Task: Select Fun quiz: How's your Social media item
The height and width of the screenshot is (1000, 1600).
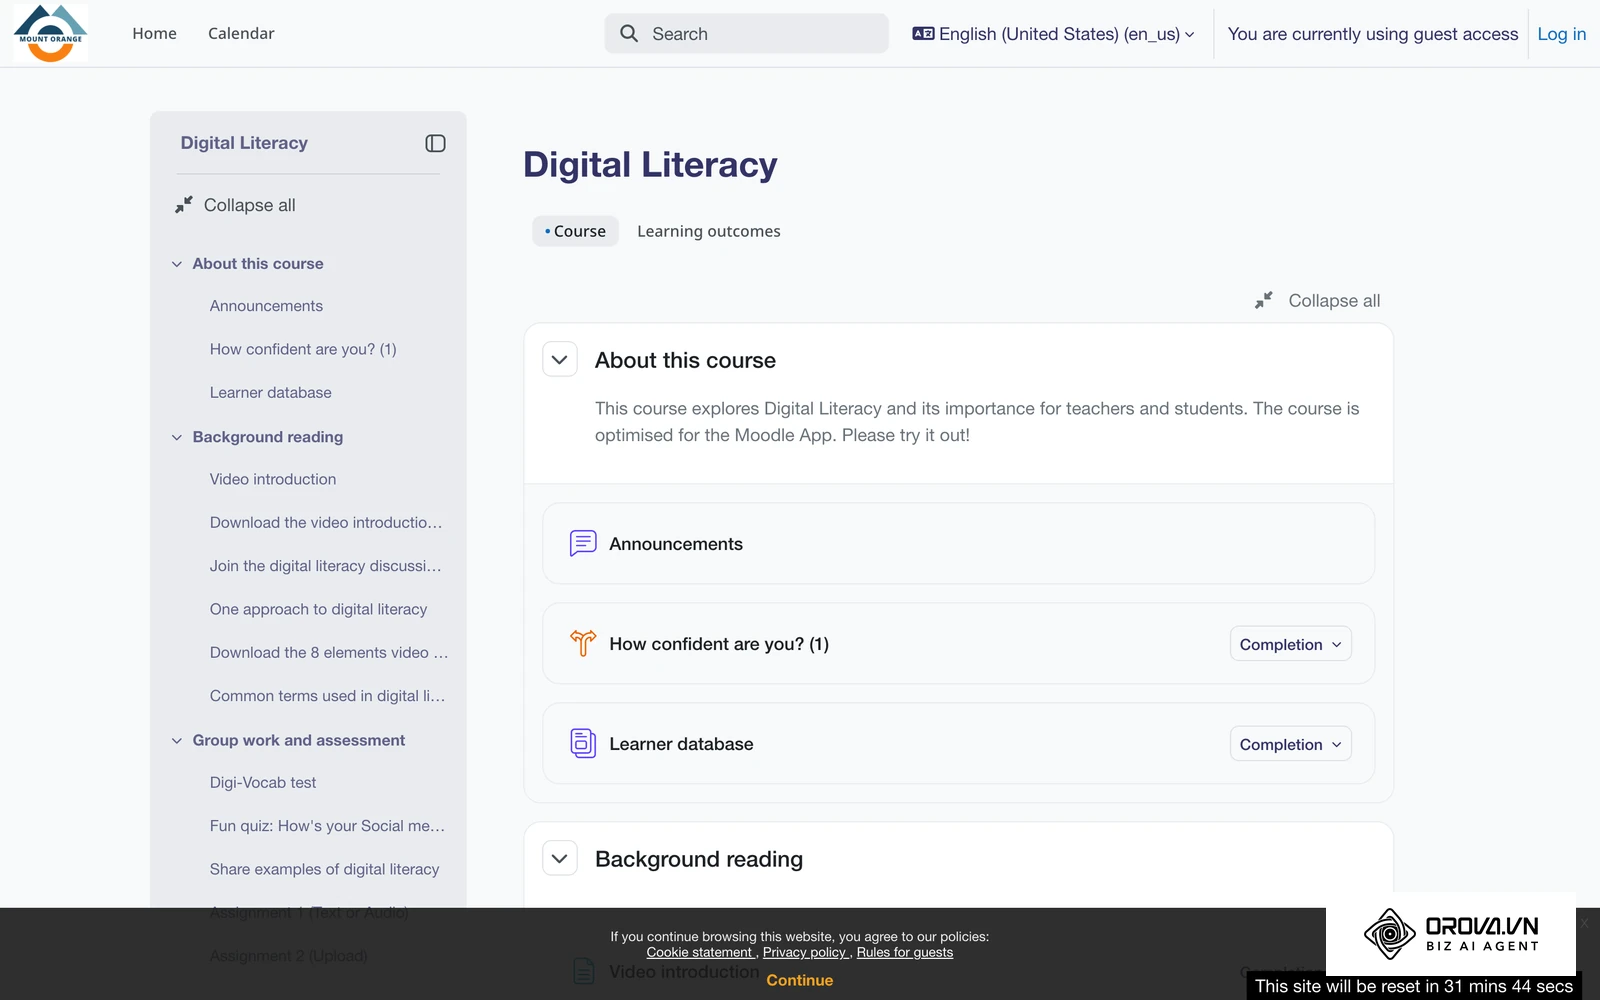Action: [327, 826]
